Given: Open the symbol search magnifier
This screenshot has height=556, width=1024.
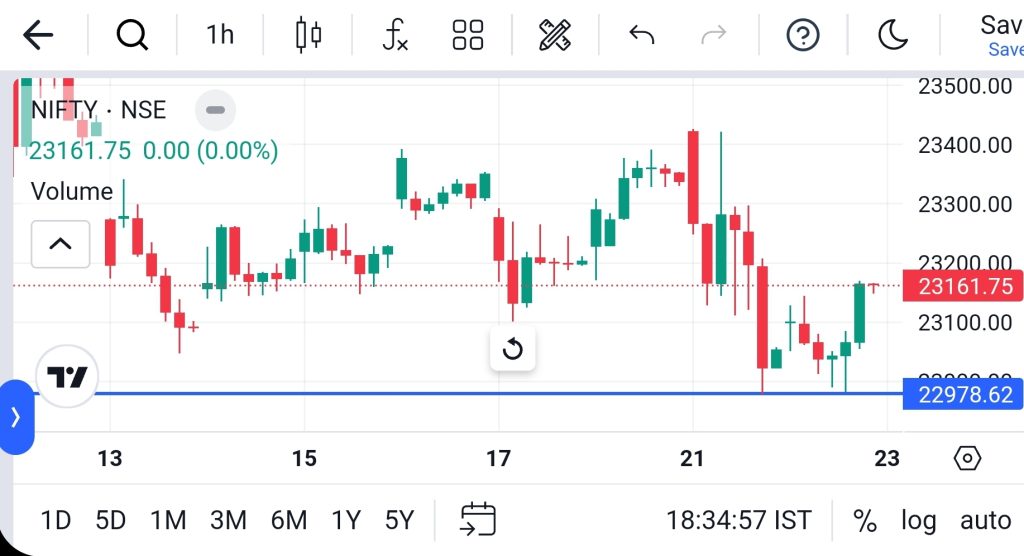Looking at the screenshot, I should (x=131, y=36).
